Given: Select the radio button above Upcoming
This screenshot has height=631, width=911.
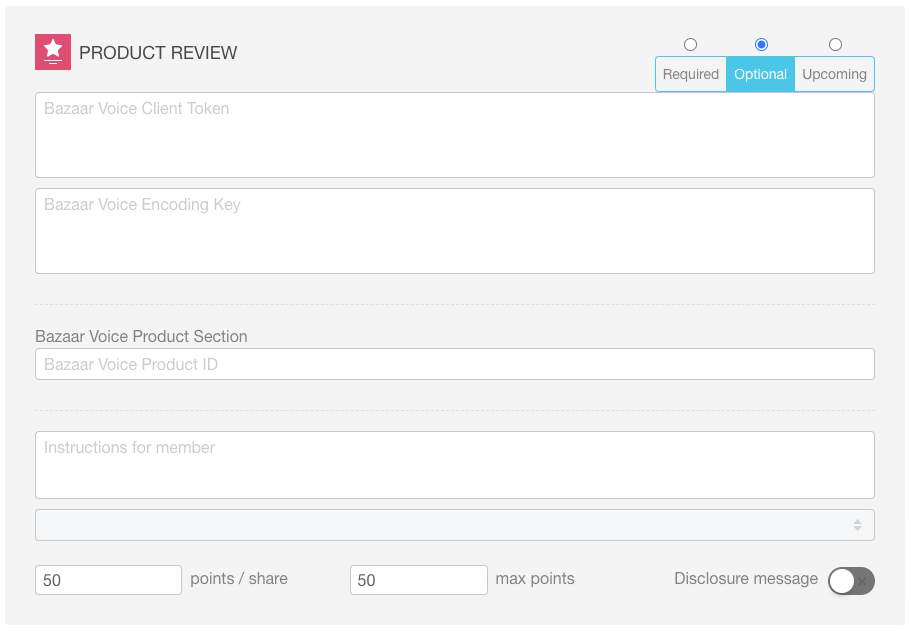Looking at the screenshot, I should (835, 44).
